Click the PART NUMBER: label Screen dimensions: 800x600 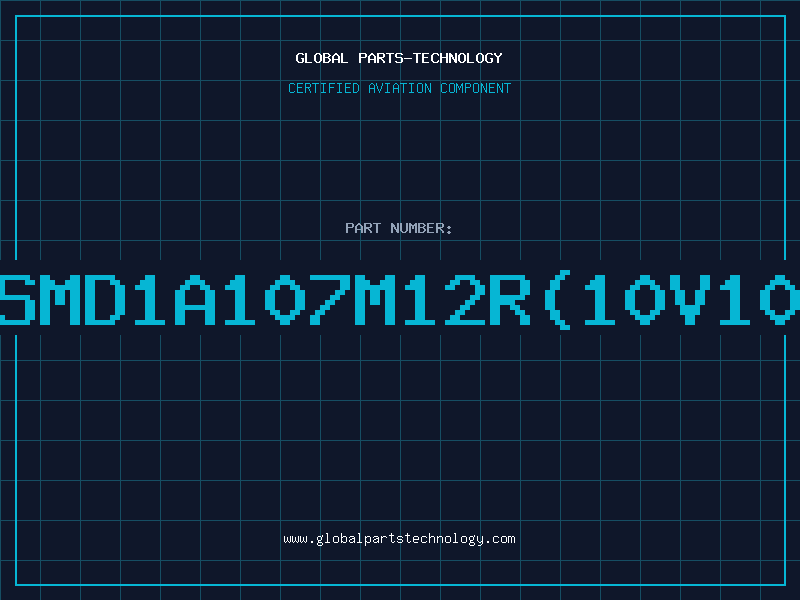pos(399,228)
